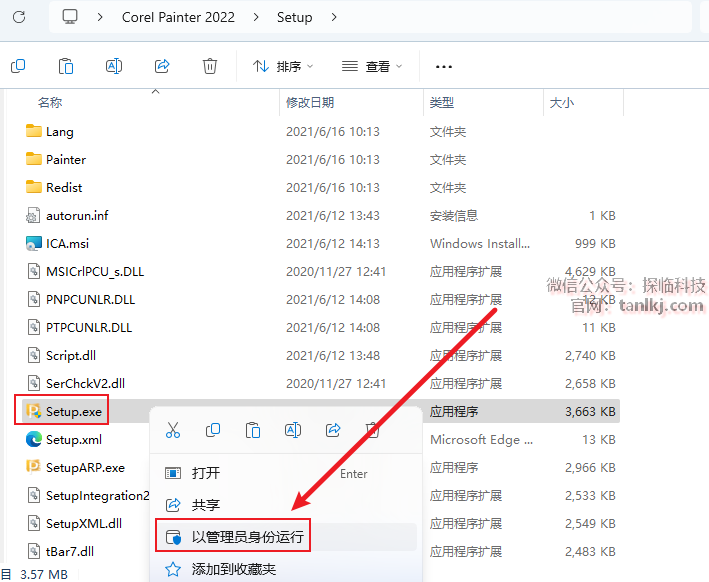This screenshot has height=582, width=709.
Task: Select the Lang folder icon
Action: 34,131
